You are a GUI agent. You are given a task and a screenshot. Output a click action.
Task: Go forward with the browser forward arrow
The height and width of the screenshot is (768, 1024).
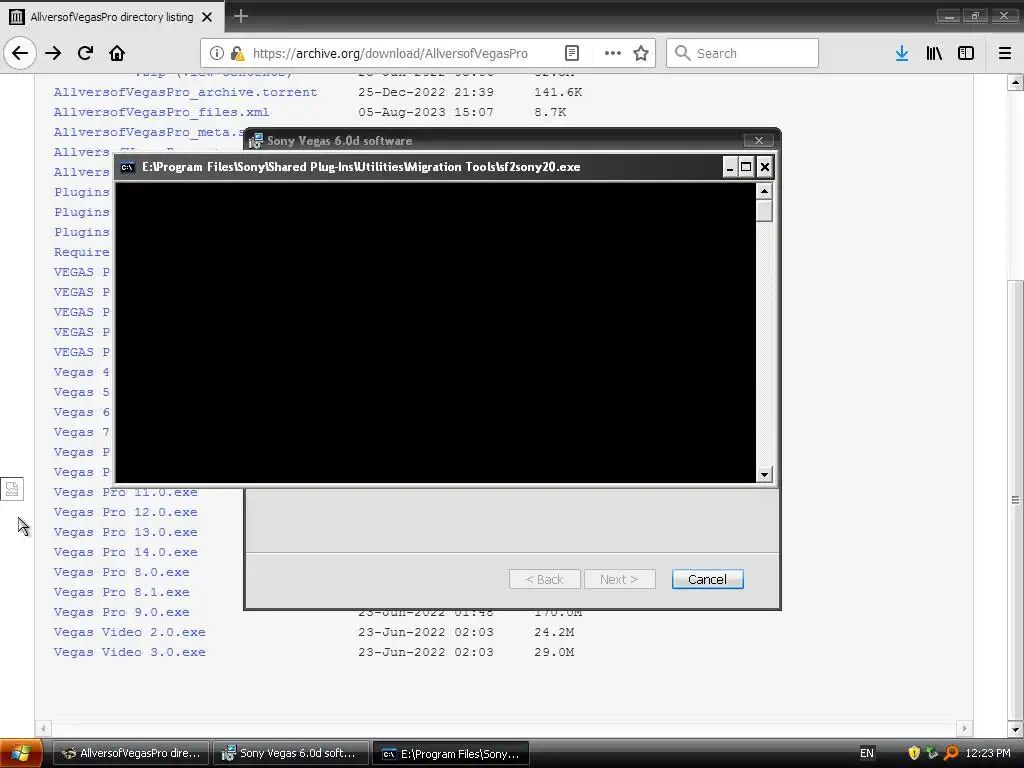[x=53, y=53]
